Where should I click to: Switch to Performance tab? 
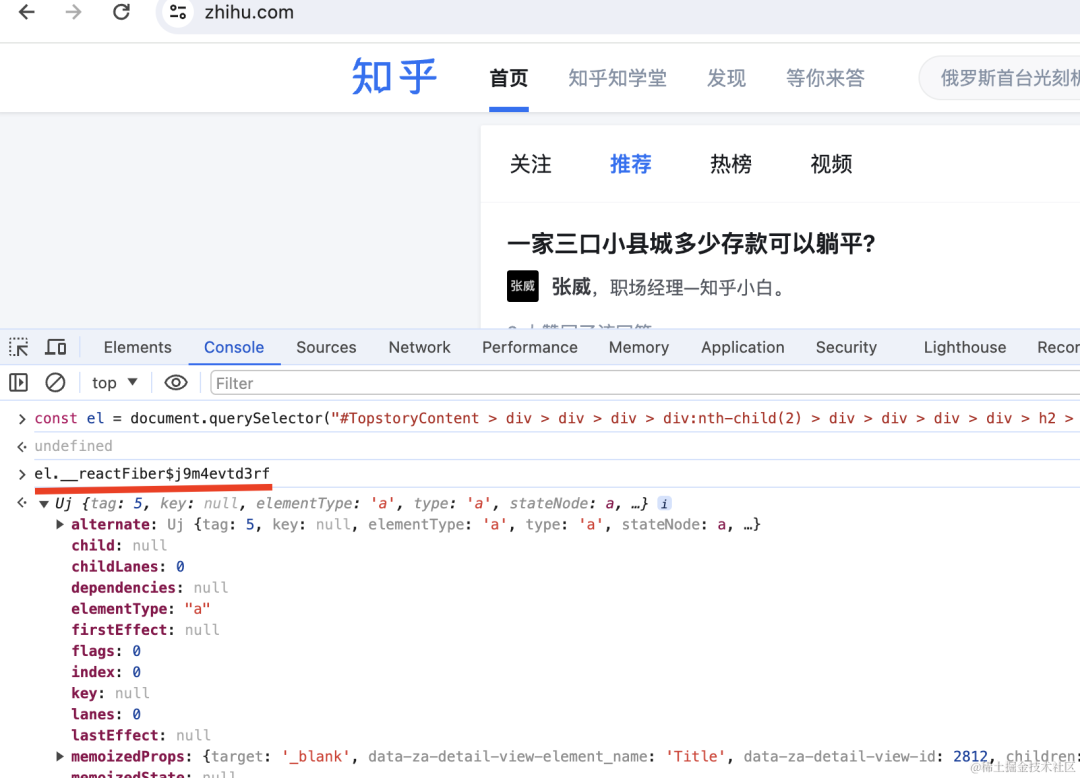point(529,347)
